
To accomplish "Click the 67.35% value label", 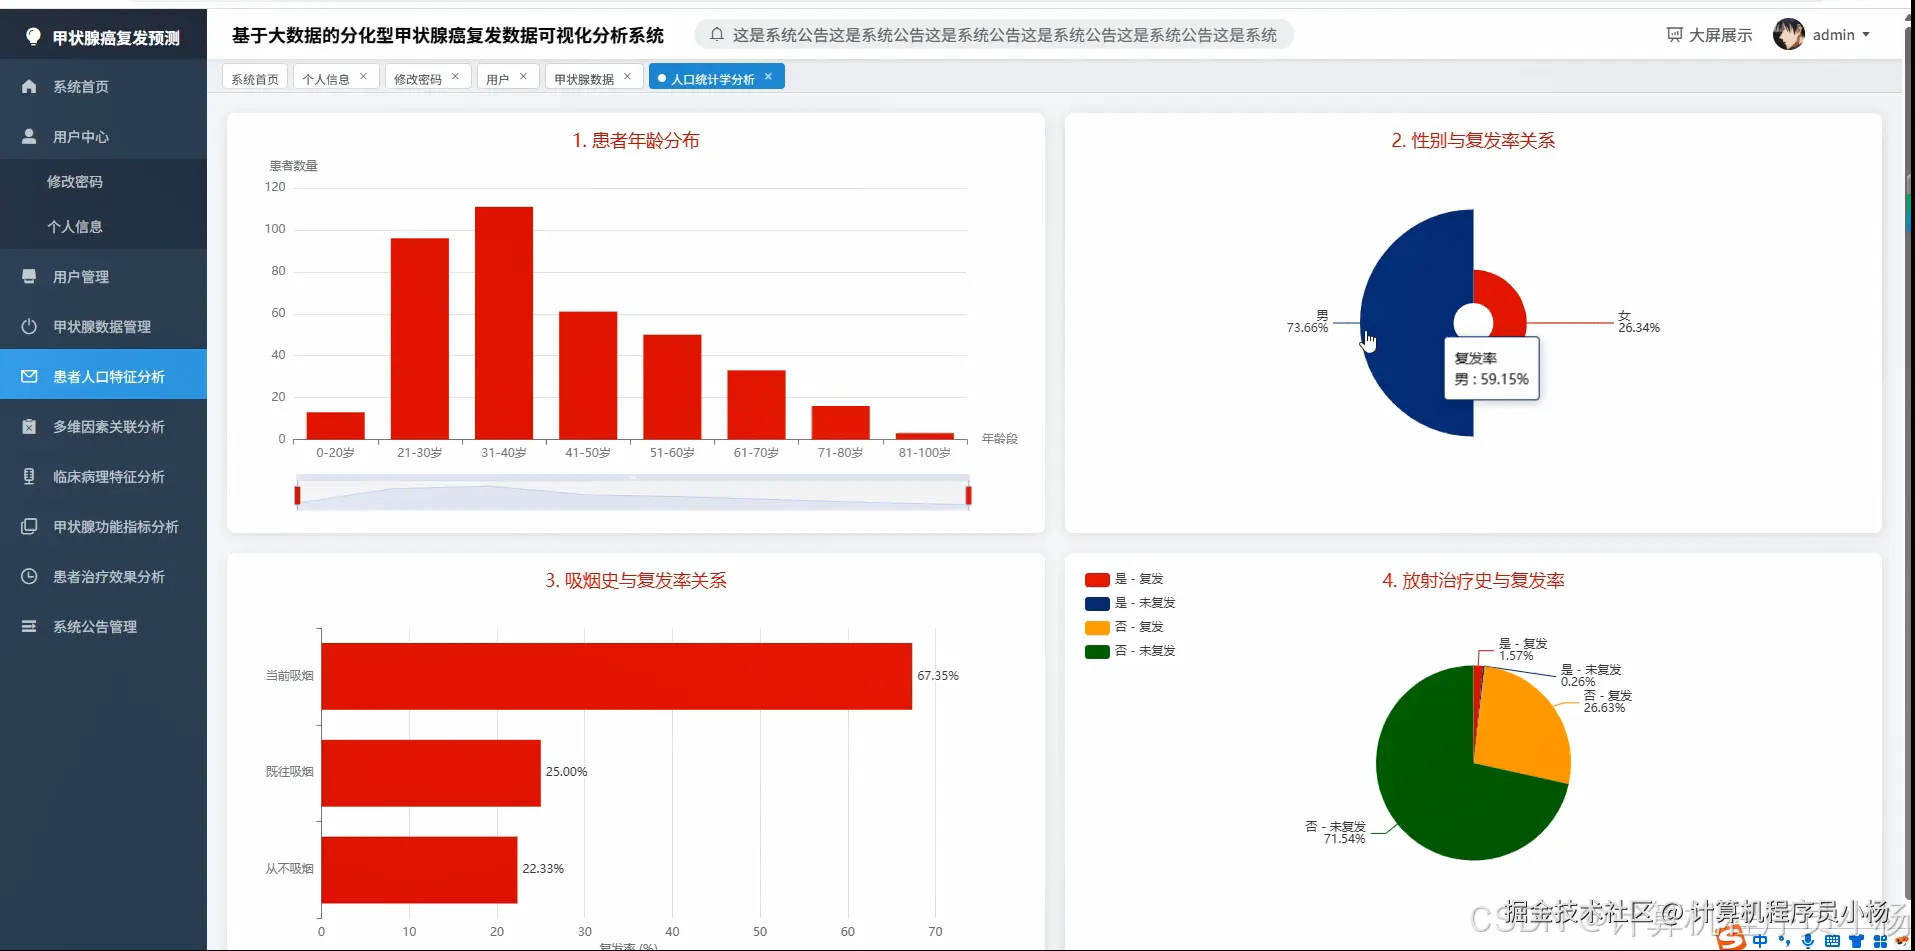I will [938, 676].
